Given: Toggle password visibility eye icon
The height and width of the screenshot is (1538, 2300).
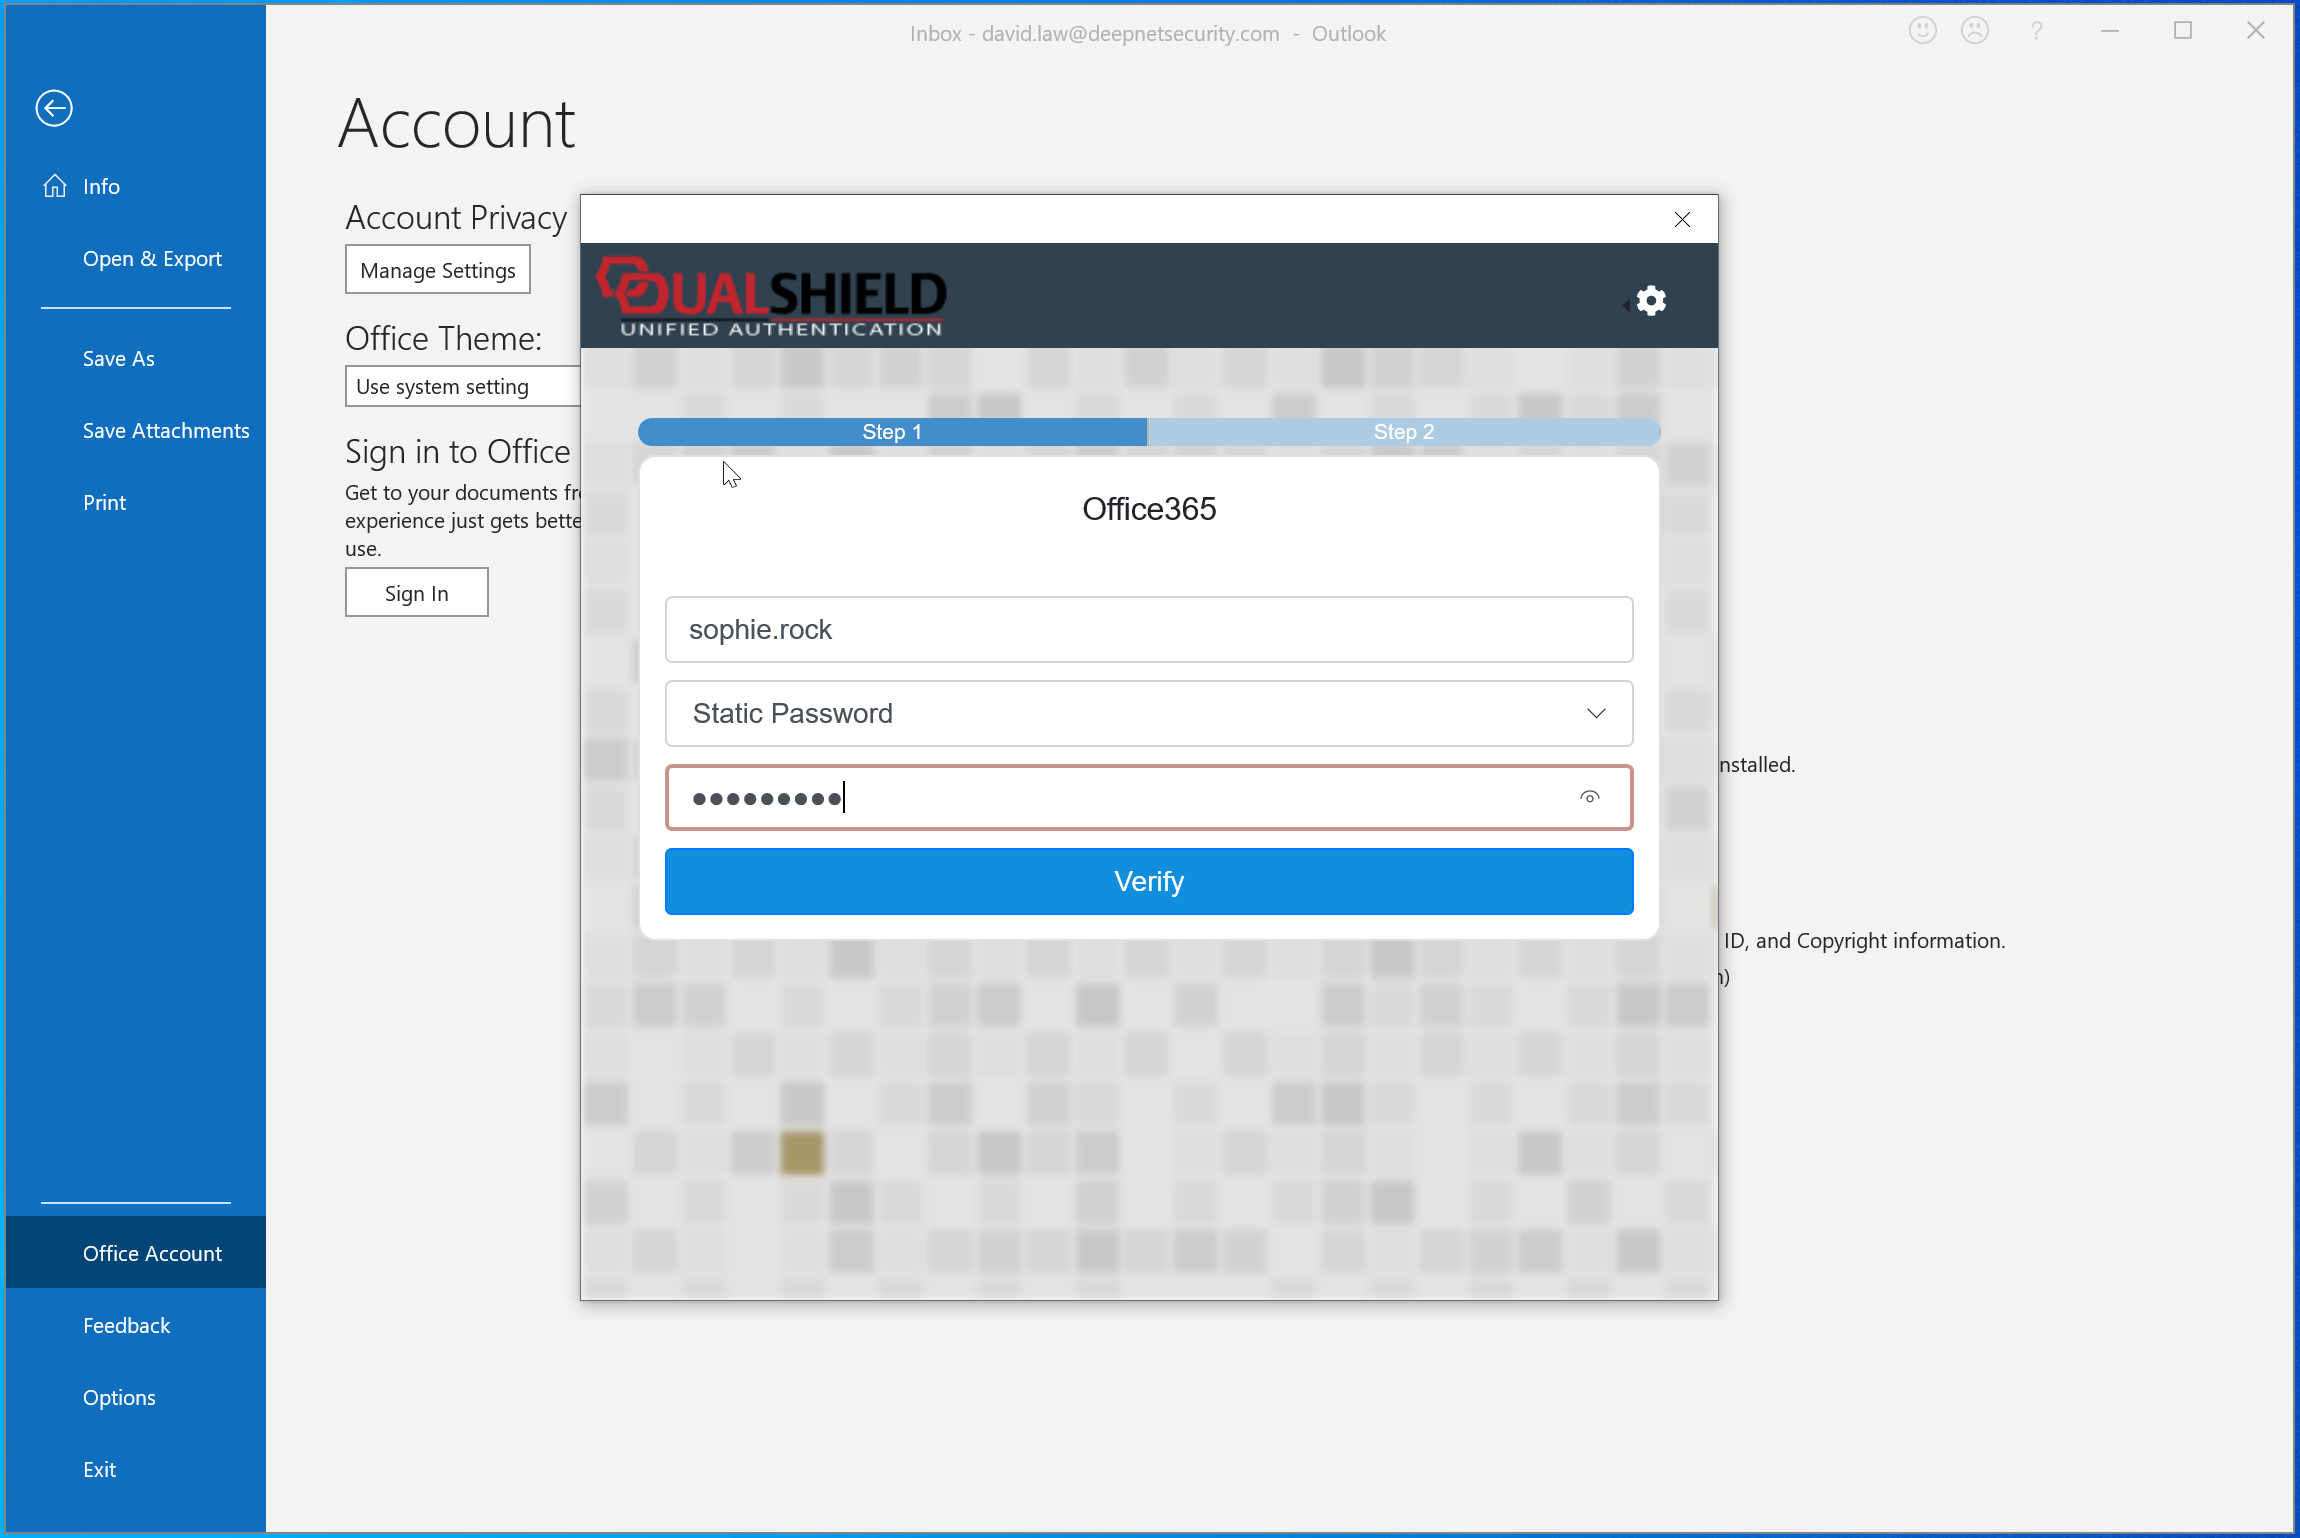Looking at the screenshot, I should [x=1590, y=797].
